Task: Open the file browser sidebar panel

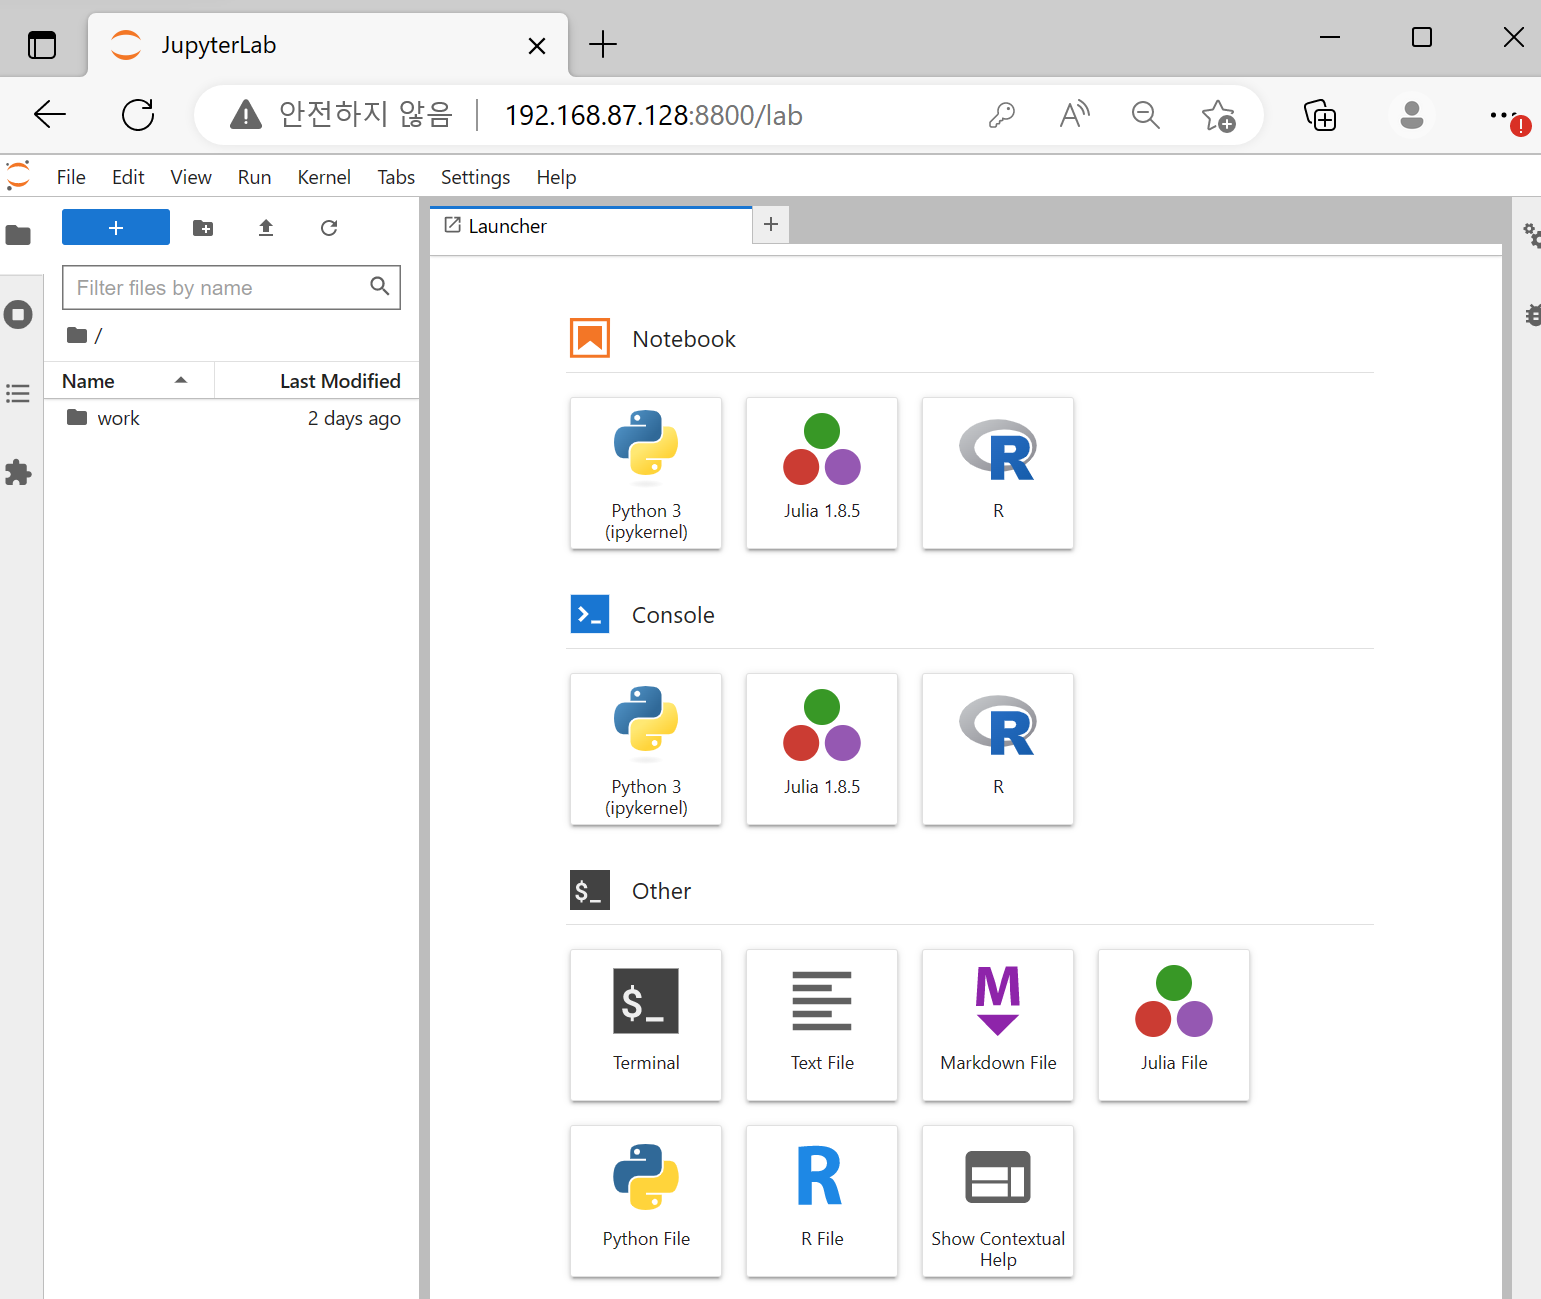Action: [x=19, y=235]
